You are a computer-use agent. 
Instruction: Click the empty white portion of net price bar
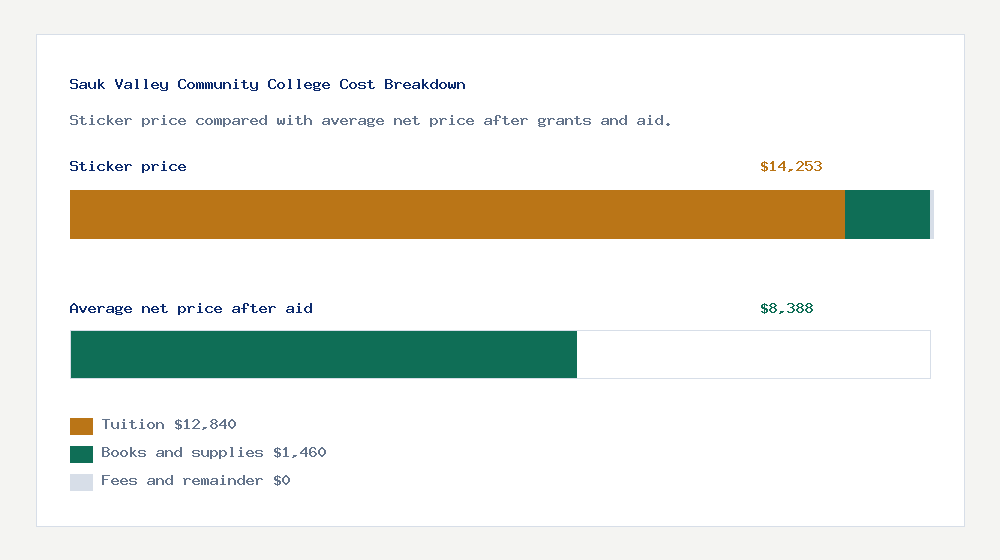coord(753,354)
